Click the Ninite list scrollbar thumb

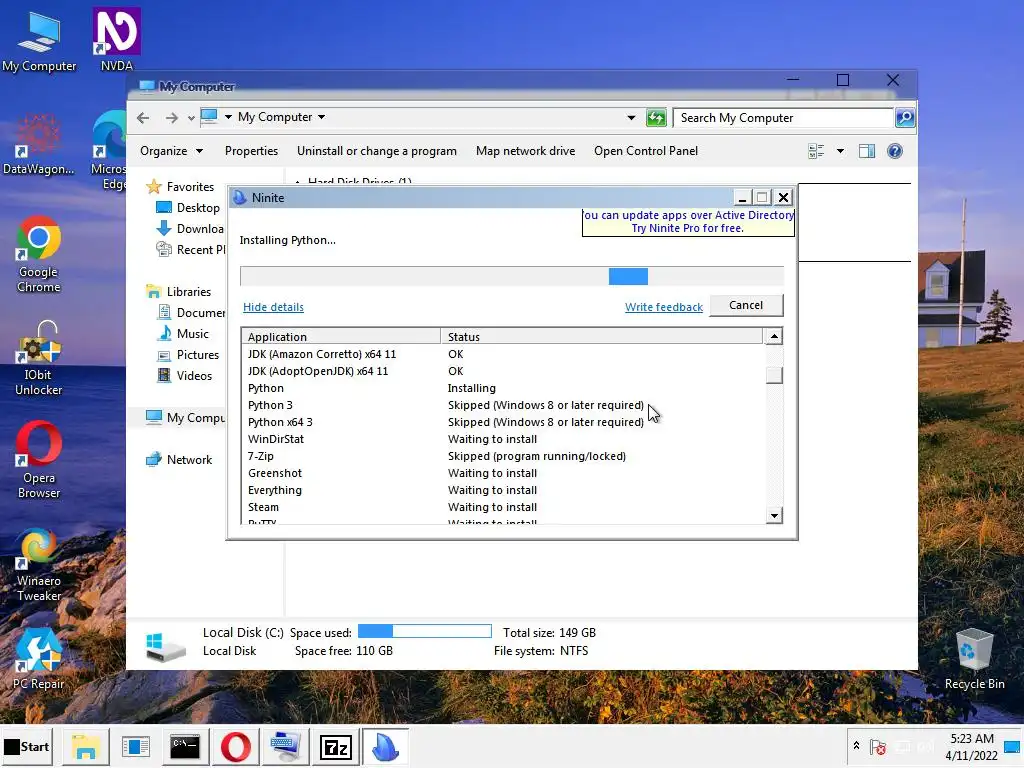tap(774, 375)
